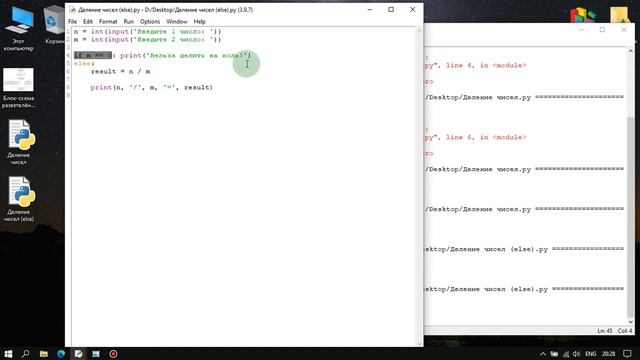Select the Деление чисел (else) Python file icon
Image resolution: width=640 pixels, height=360 pixels.
click(x=19, y=199)
